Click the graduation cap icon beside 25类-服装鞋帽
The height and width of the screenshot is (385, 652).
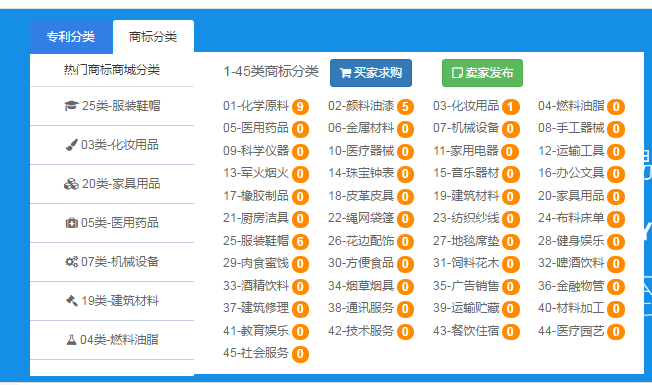tap(71, 106)
